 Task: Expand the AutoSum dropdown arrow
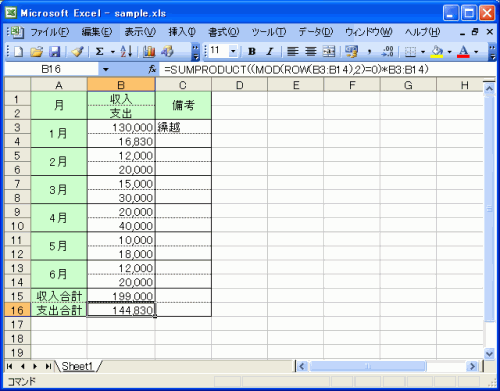pyautogui.click(x=113, y=52)
